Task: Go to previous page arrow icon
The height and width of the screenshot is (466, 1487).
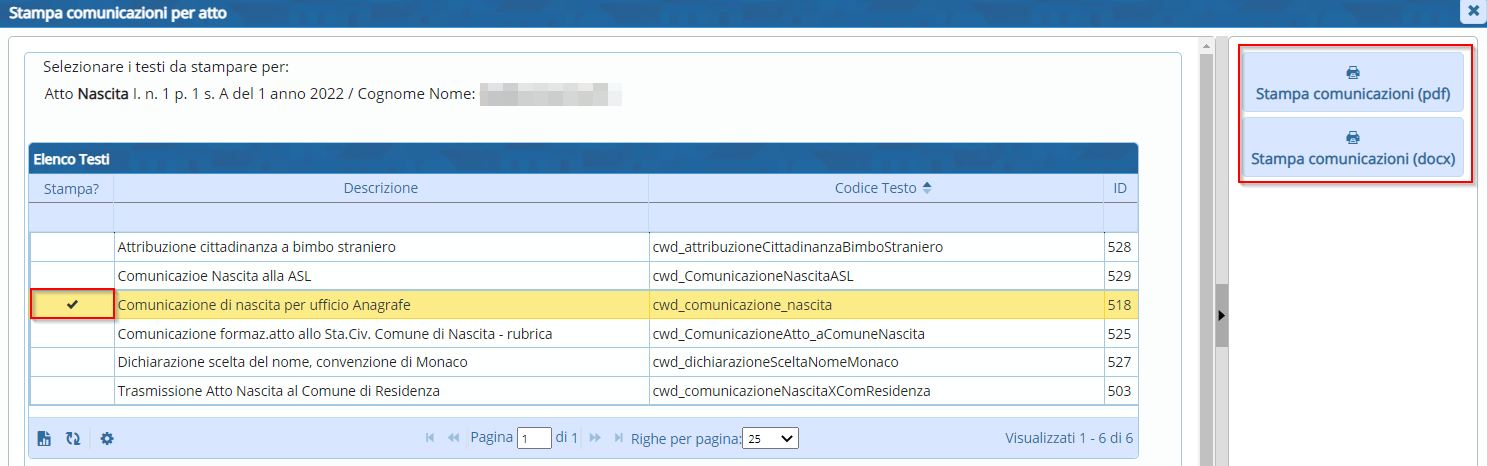Action: [453, 438]
